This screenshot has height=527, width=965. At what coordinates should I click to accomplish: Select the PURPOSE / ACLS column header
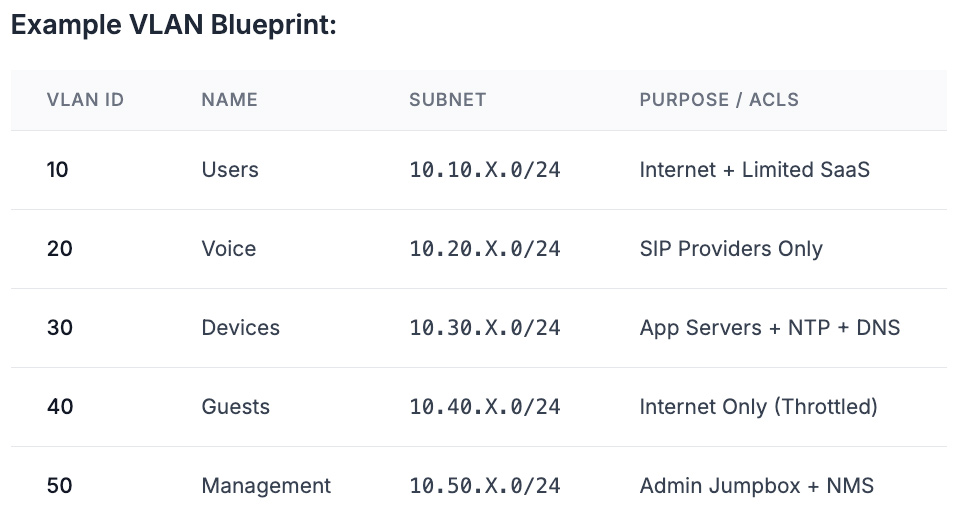tap(719, 100)
